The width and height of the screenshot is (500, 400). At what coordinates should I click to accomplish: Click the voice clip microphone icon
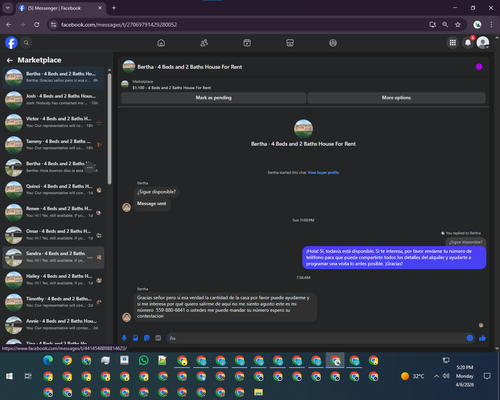tap(124, 338)
